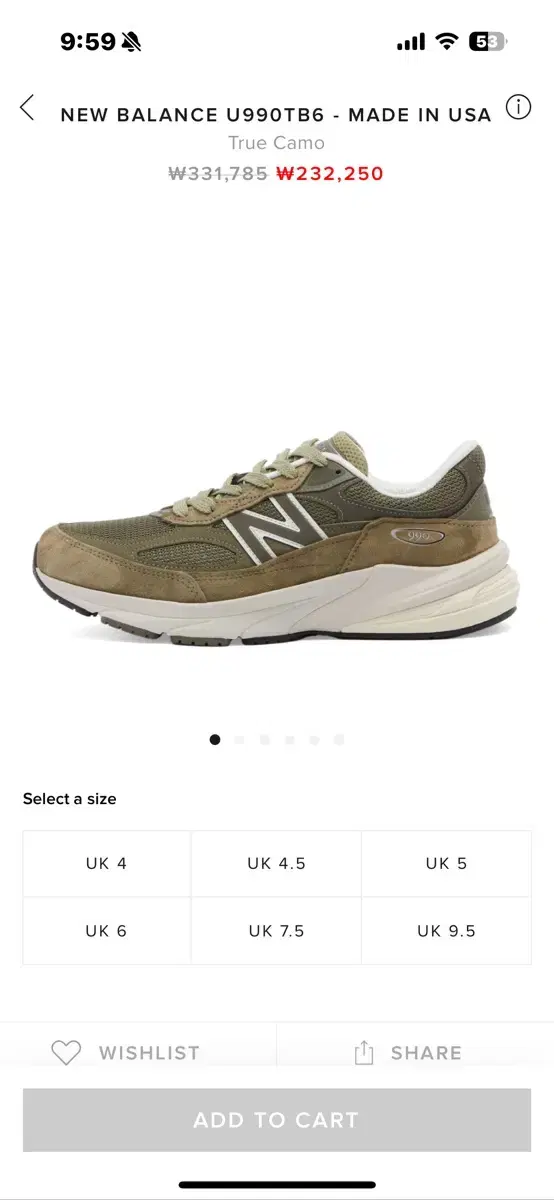Tap the wishlist heart icon
Screen dimensions: 554x1200
pyautogui.click(x=66, y=1052)
